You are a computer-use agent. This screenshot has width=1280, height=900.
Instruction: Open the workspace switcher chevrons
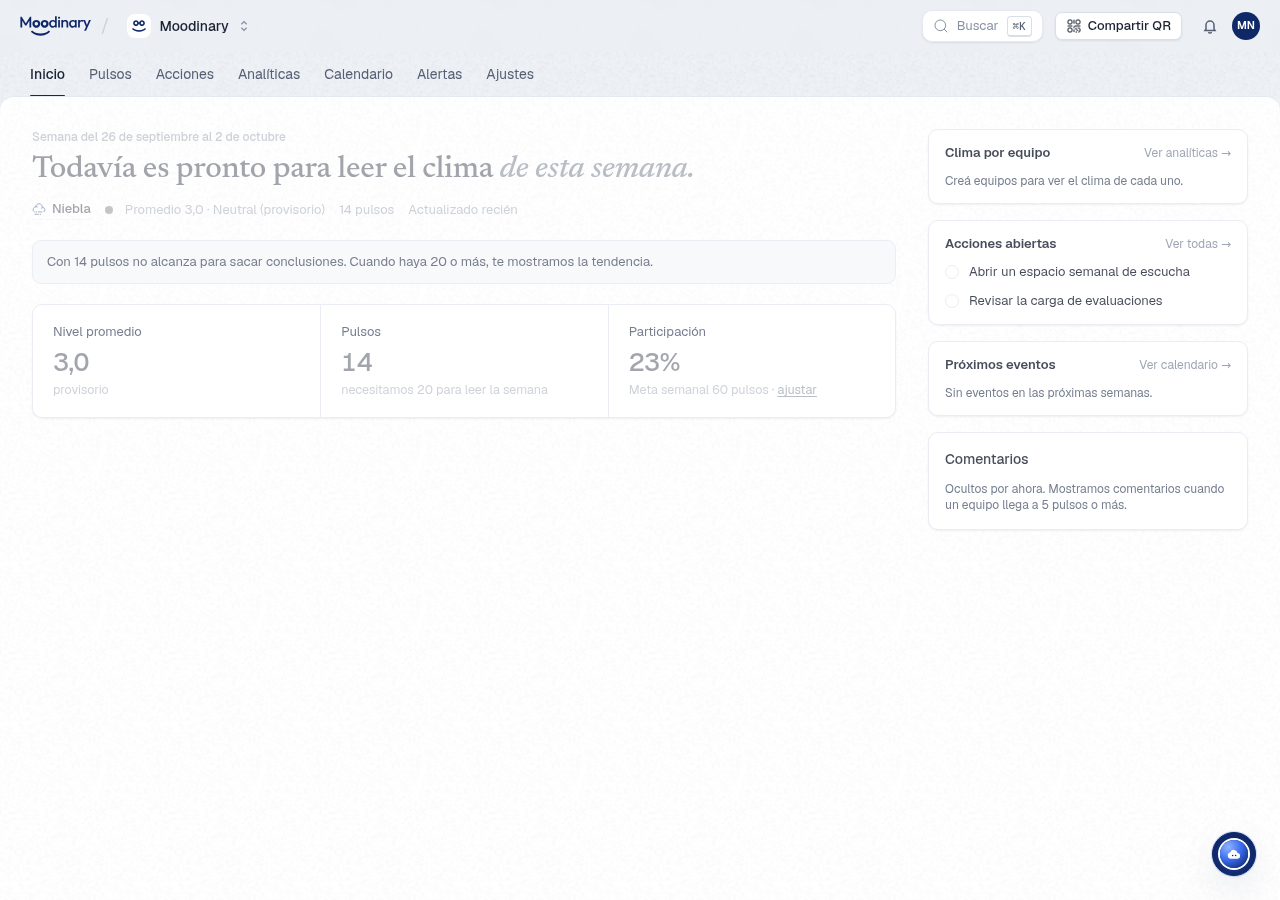point(244,26)
